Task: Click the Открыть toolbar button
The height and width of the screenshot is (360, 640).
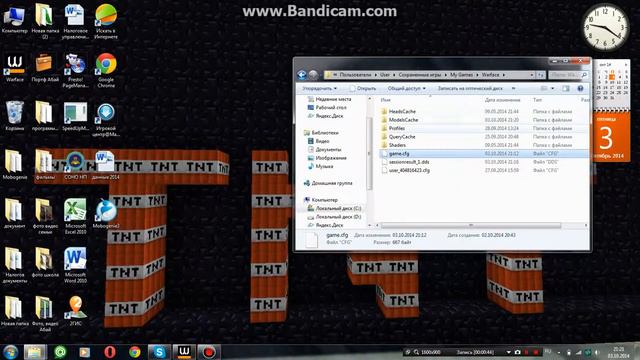Action: pyautogui.click(x=363, y=89)
